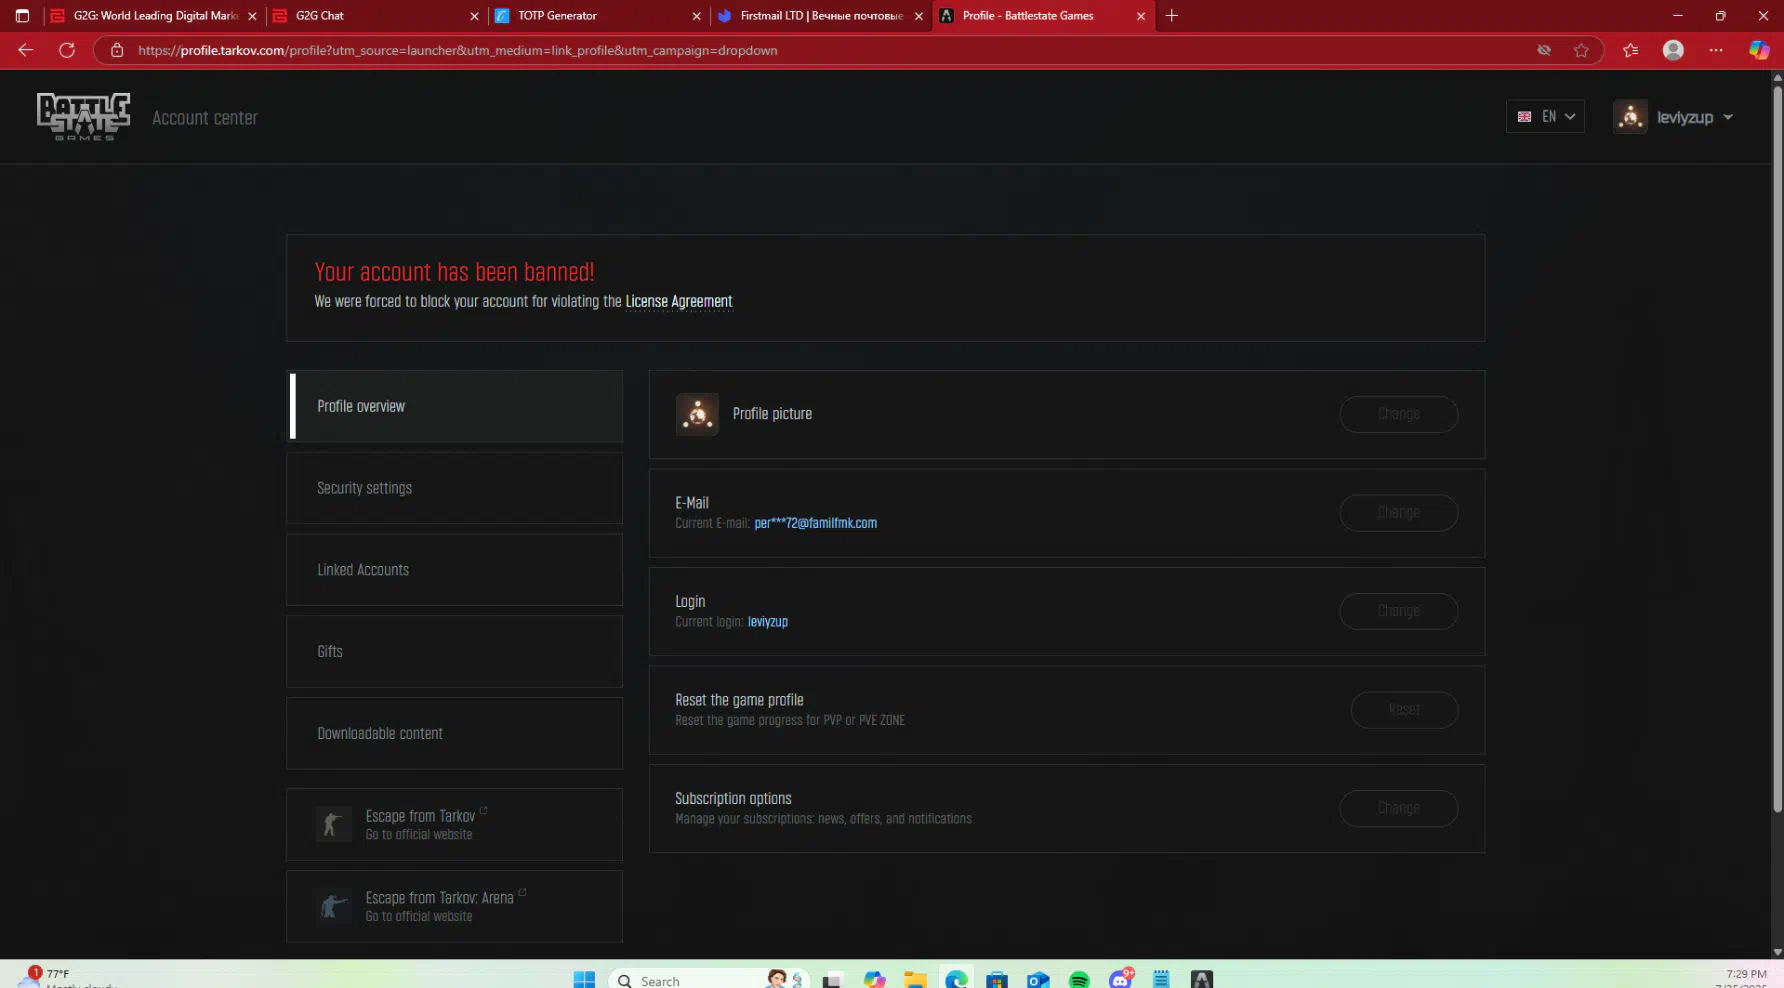Screen dimensions: 1784x988
Task: Close the TOTP Generator tab
Action: pyautogui.click(x=696, y=16)
